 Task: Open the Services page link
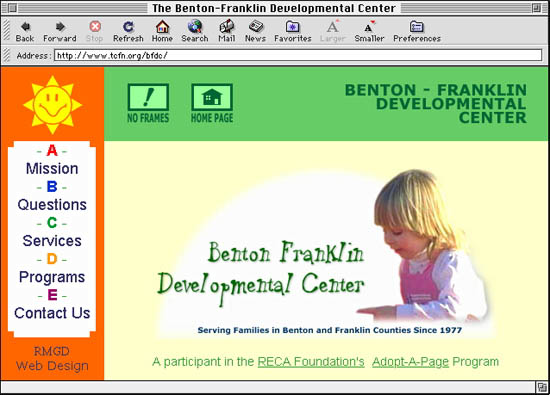coord(52,241)
